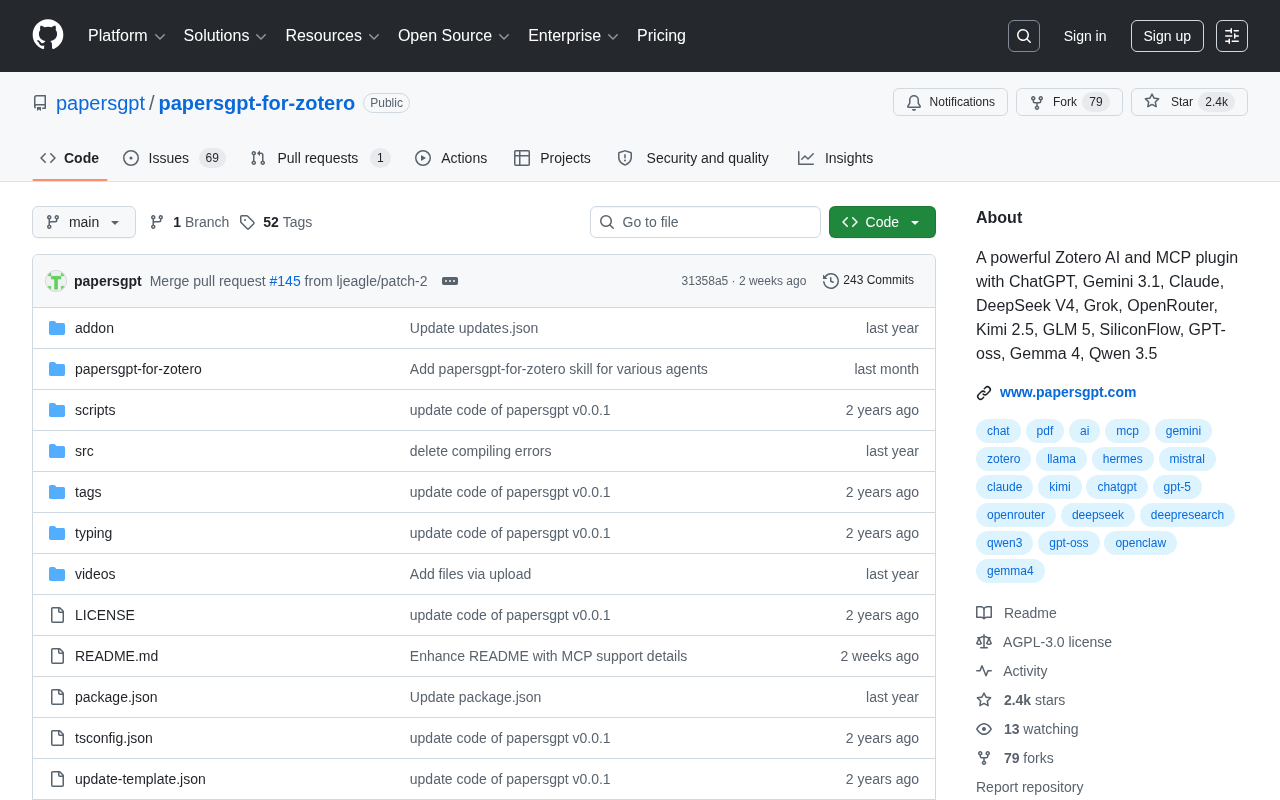The image size is (1280, 800).
Task: Open the typing folder
Action: tap(93, 533)
